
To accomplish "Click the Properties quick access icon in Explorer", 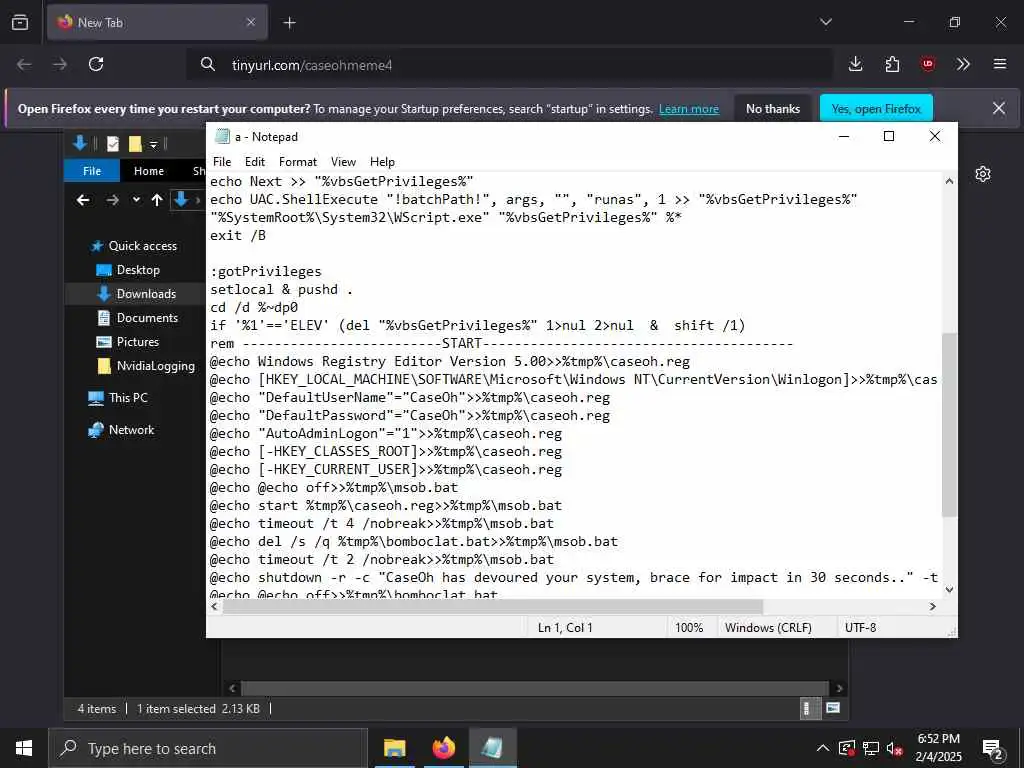I will pyautogui.click(x=113, y=144).
